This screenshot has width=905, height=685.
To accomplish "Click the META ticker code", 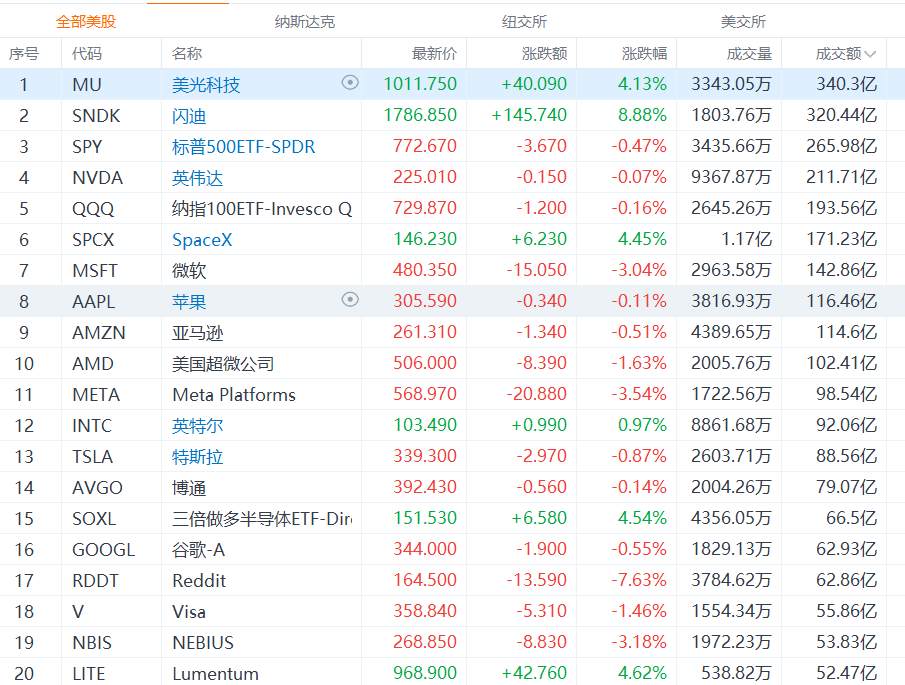I will click(96, 395).
